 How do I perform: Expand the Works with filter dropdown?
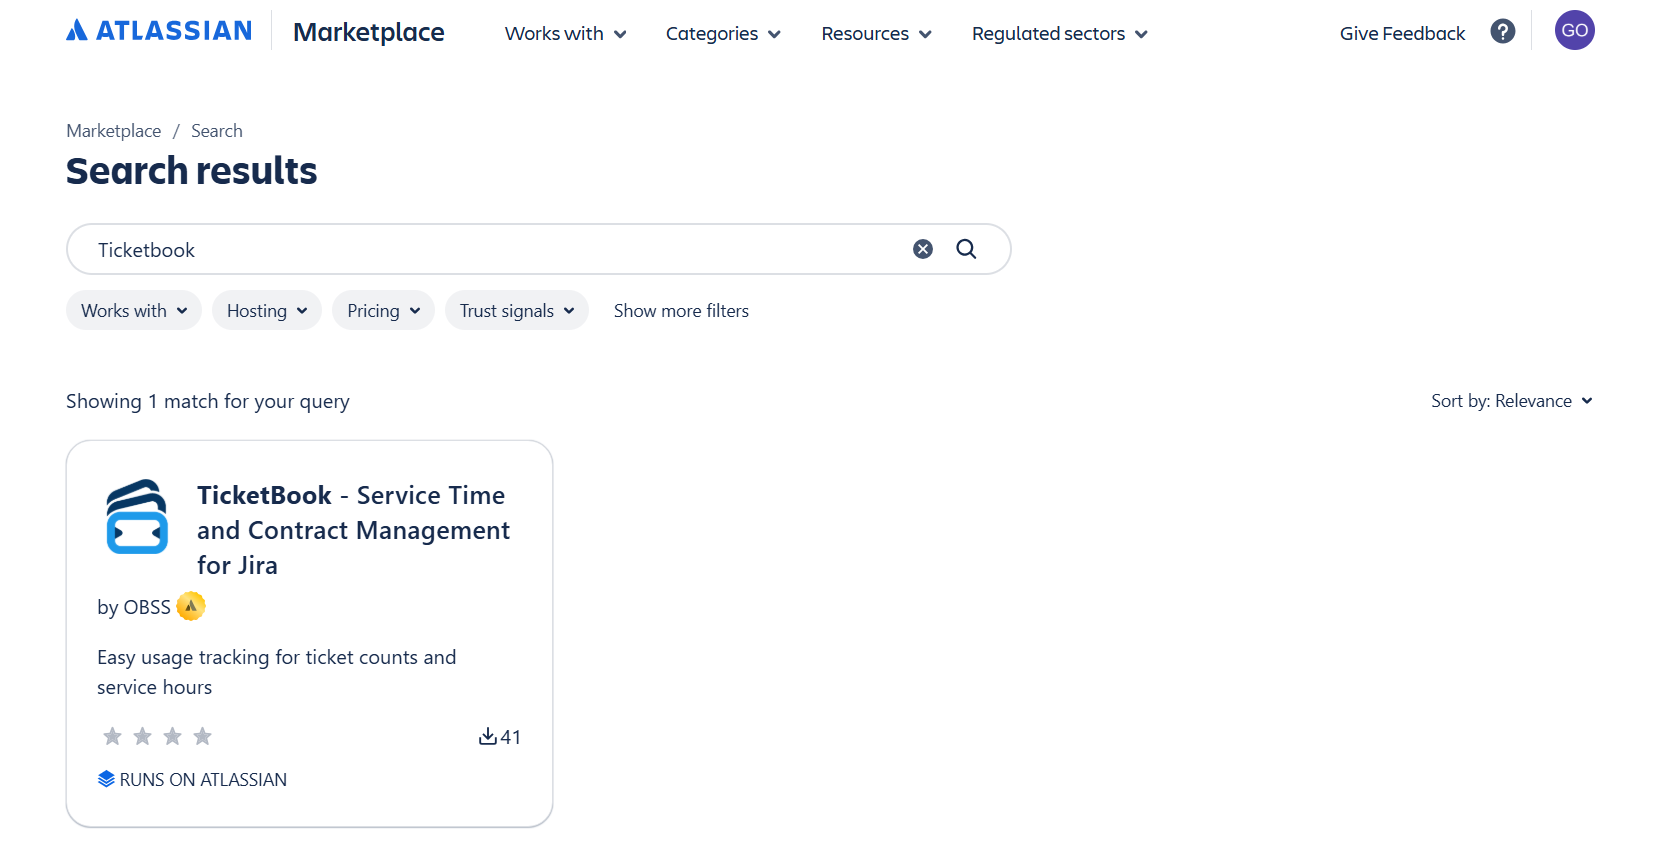(x=134, y=311)
